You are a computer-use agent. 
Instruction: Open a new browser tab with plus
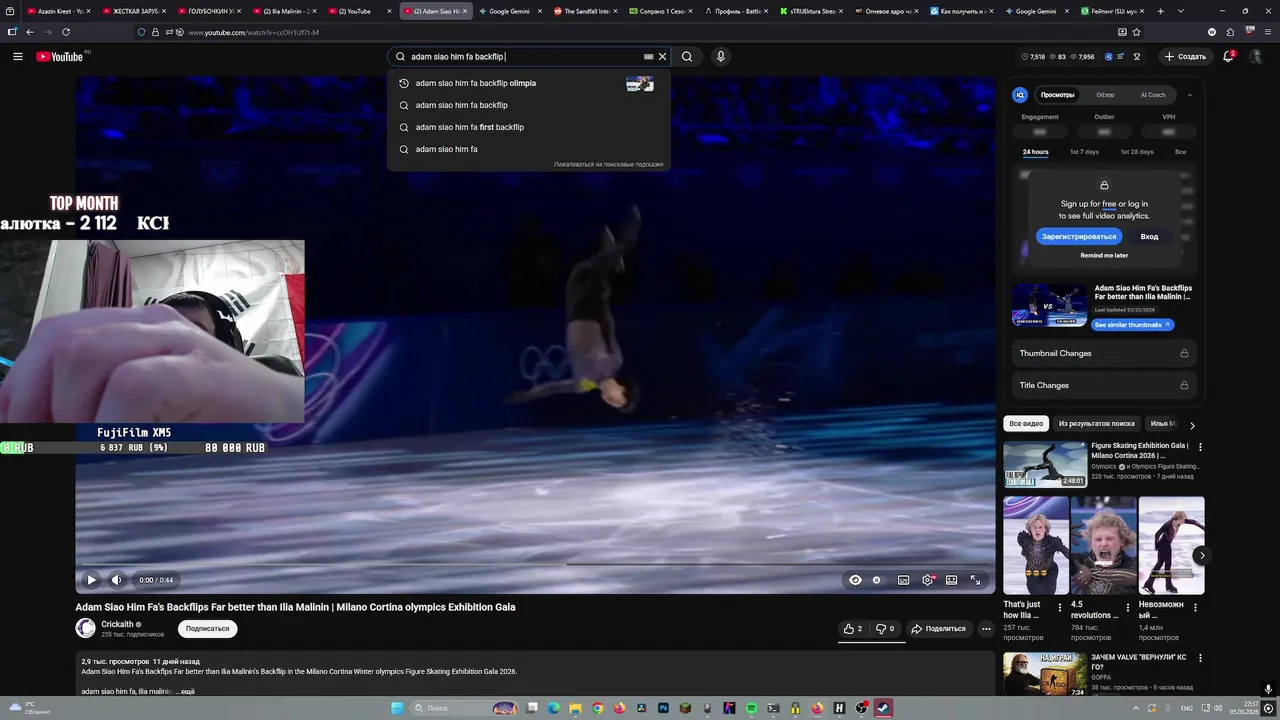click(1161, 11)
